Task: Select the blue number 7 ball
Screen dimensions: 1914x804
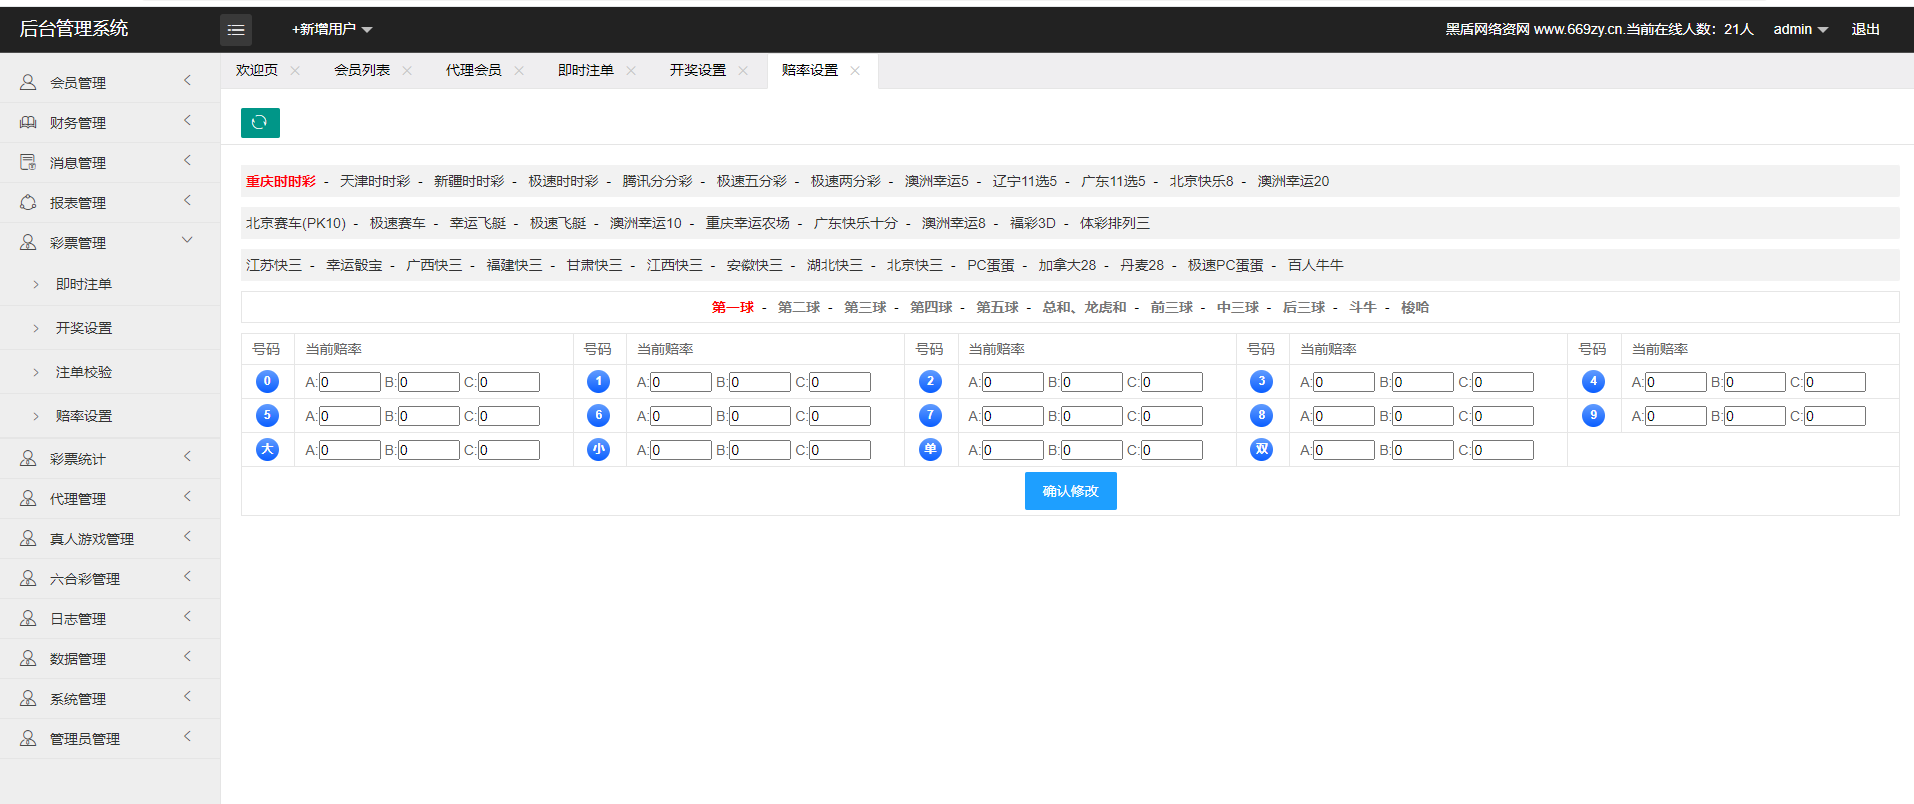Action: click(930, 415)
